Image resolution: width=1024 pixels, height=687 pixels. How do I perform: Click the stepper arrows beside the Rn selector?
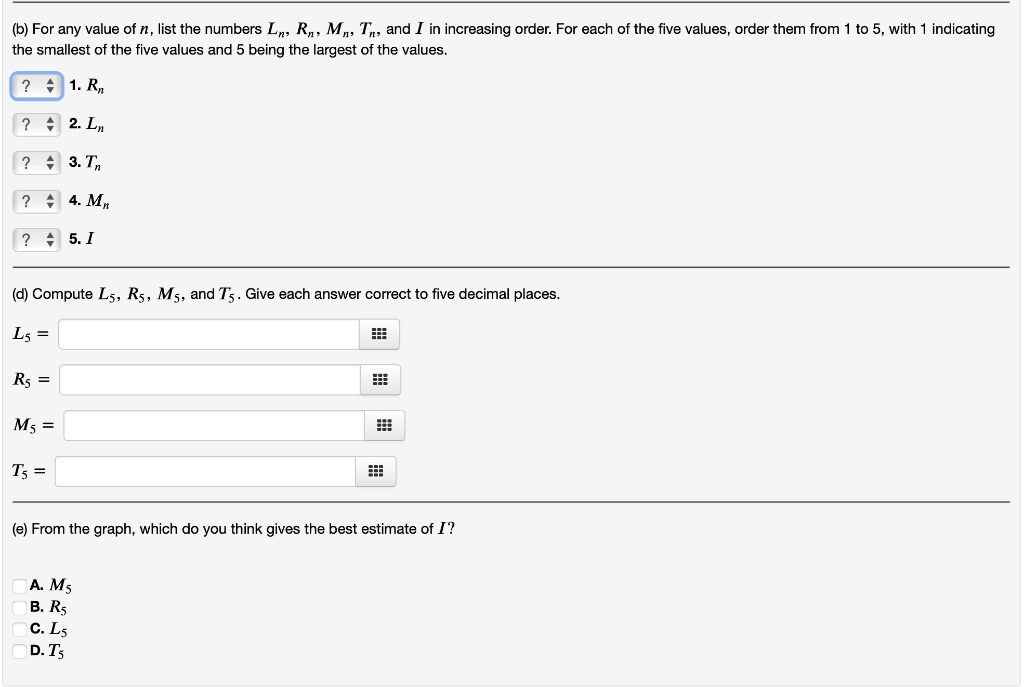pyautogui.click(x=50, y=86)
